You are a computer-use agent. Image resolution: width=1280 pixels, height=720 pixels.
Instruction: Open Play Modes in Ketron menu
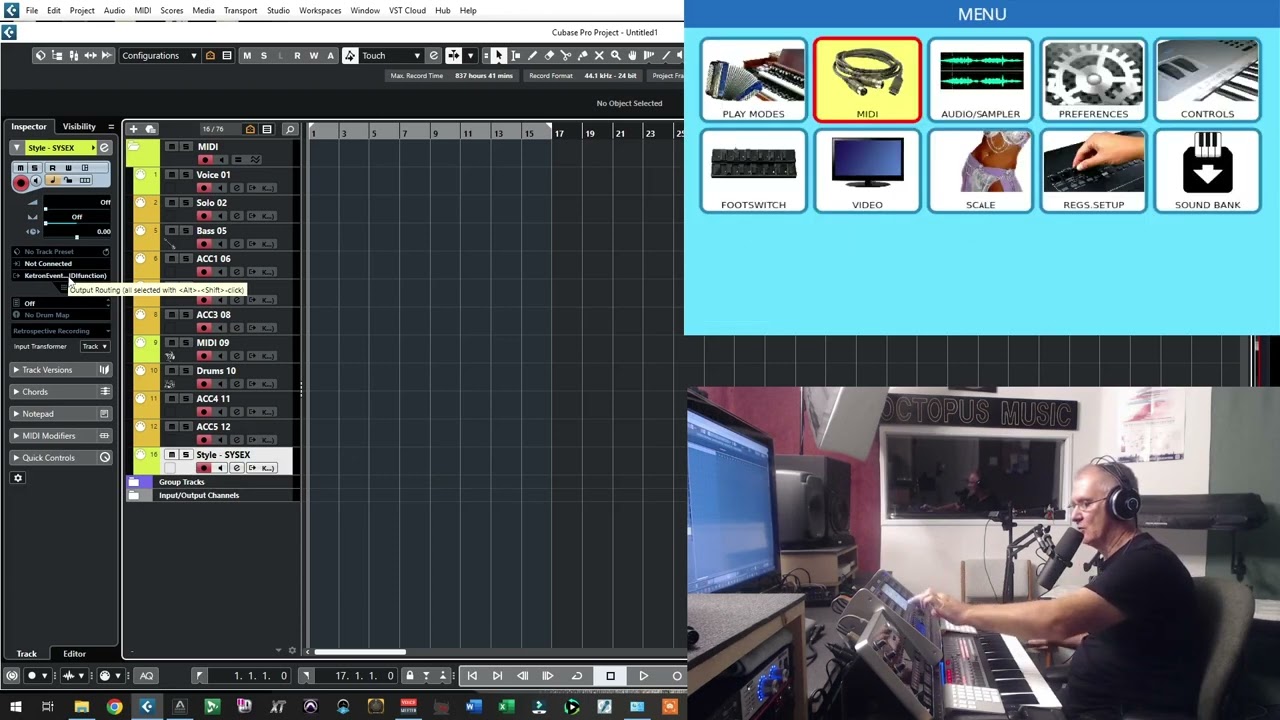click(753, 80)
